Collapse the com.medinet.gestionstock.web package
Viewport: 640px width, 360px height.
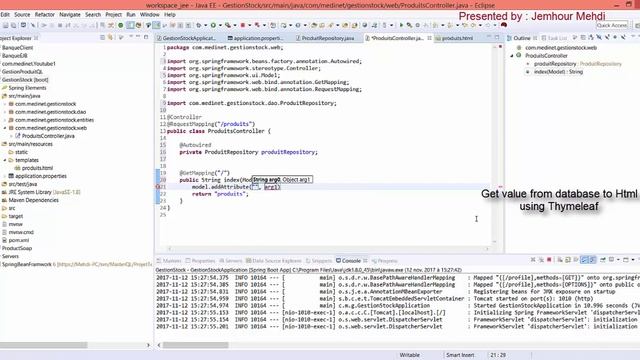coord(5,128)
